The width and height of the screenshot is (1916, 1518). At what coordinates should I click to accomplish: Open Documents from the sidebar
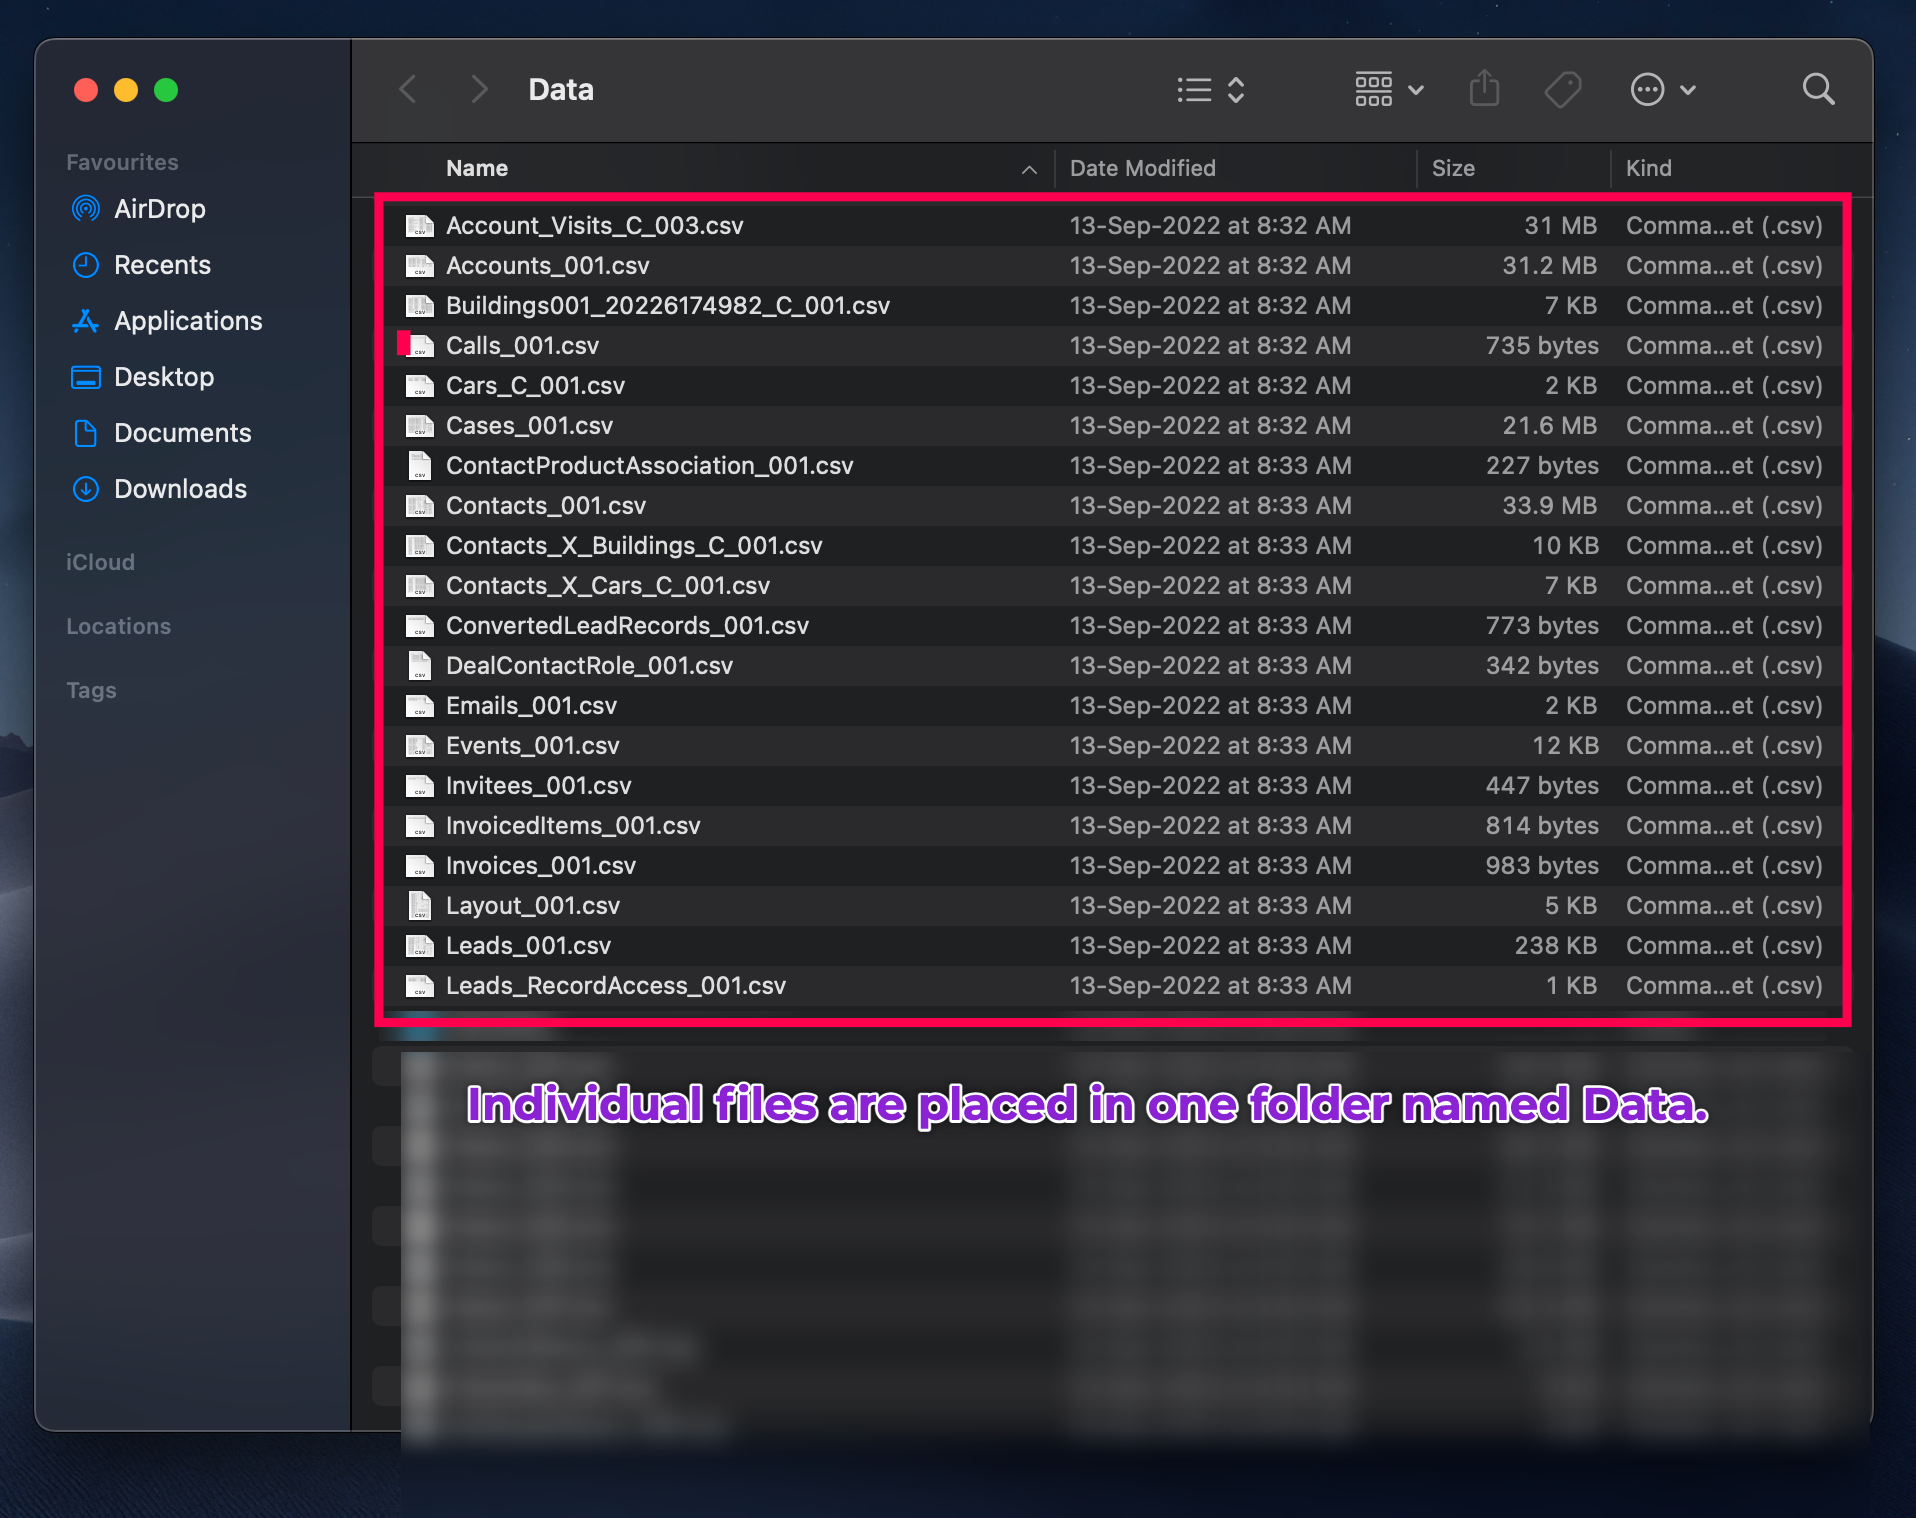click(x=182, y=433)
